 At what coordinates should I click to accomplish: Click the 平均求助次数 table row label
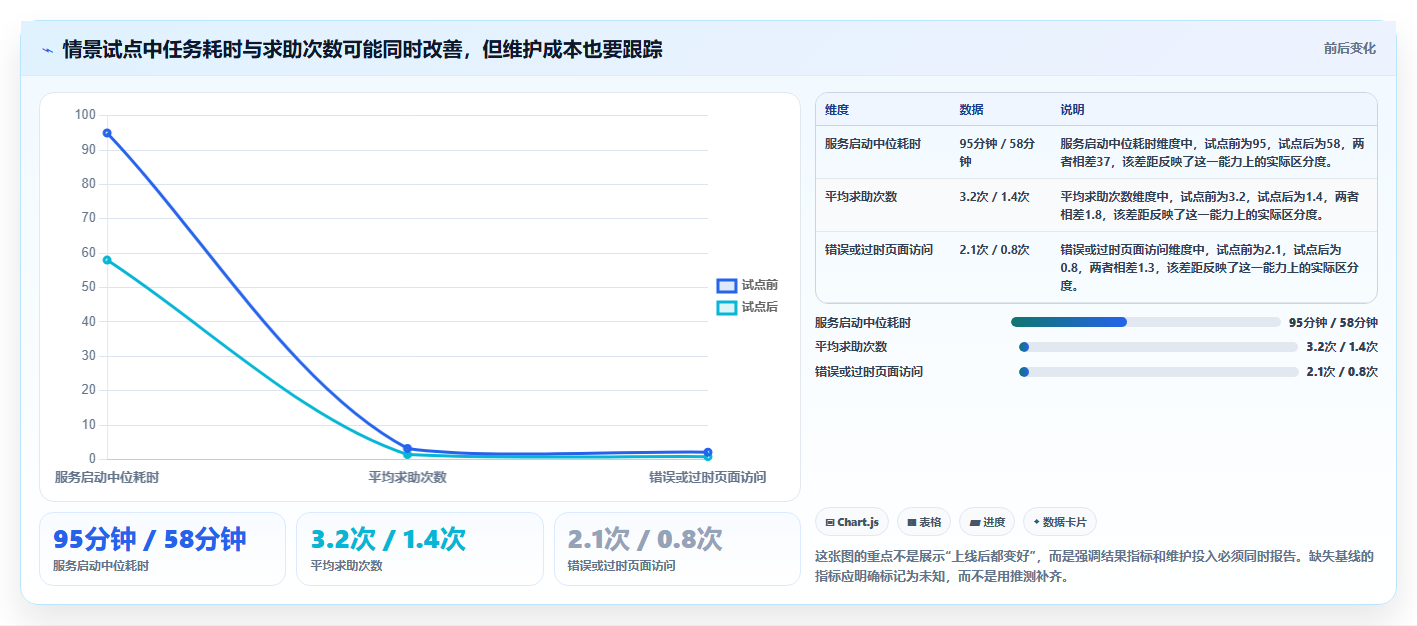point(861,197)
